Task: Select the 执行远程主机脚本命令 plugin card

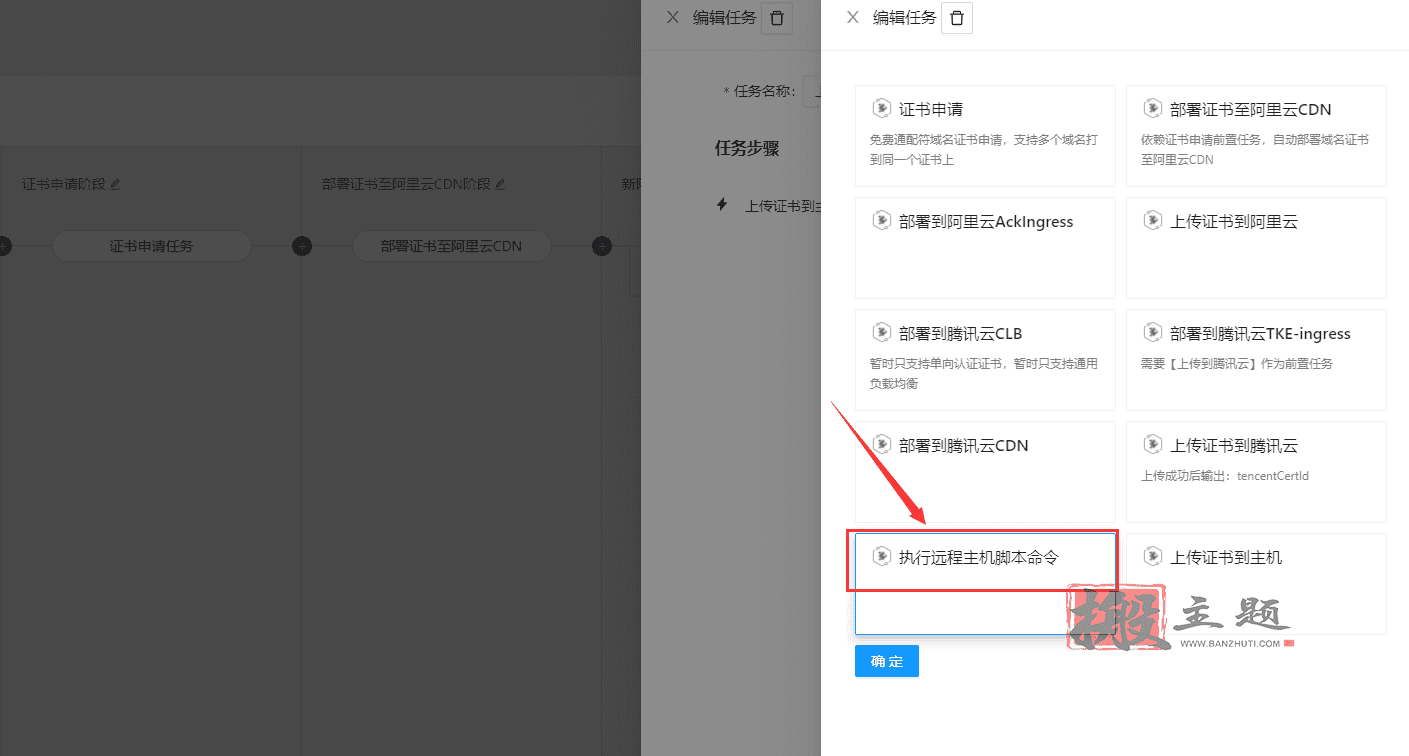Action: 985,584
